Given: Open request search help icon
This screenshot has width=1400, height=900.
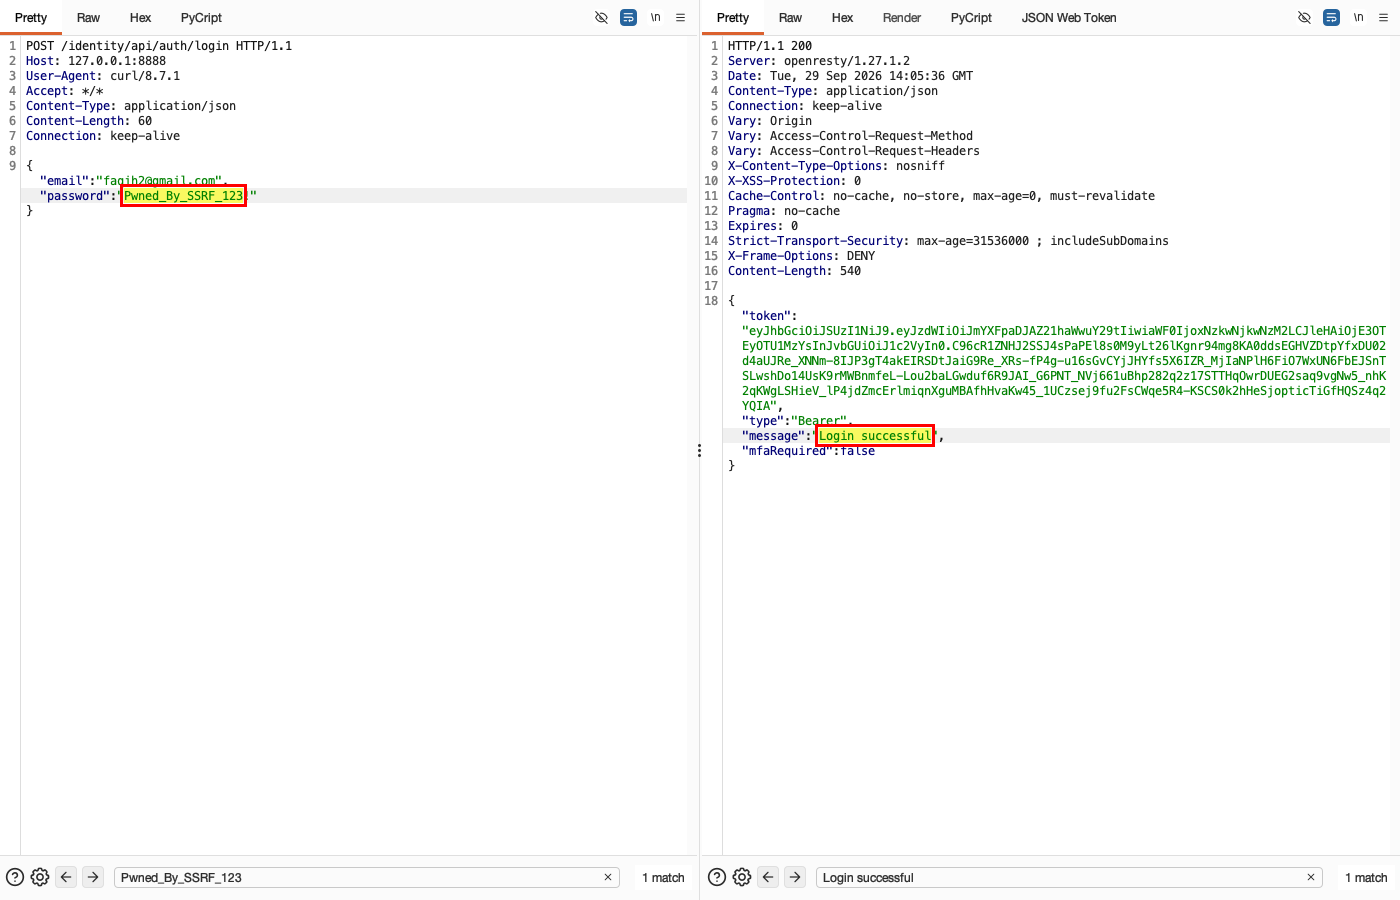Looking at the screenshot, I should point(15,877).
